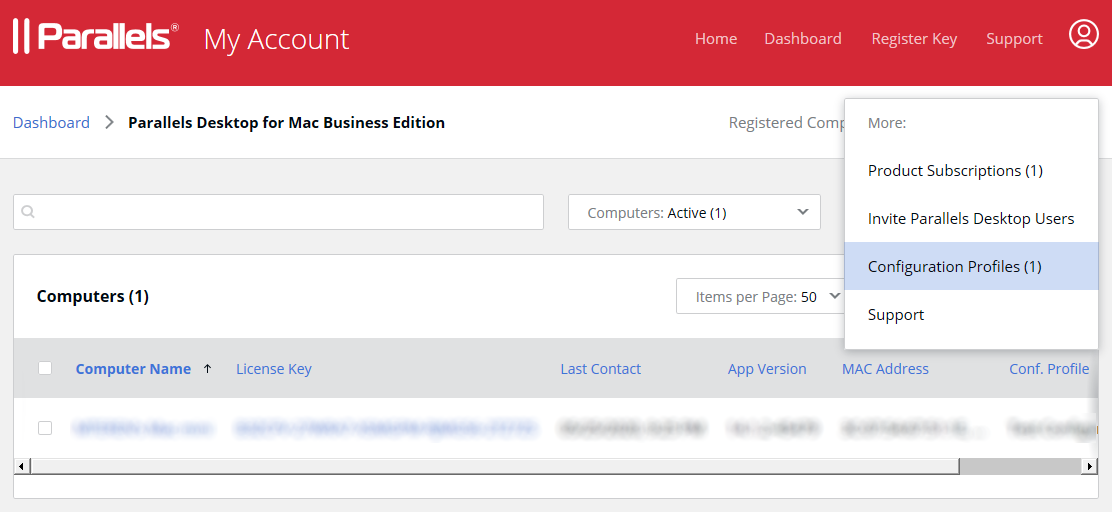Image resolution: width=1112 pixels, height=512 pixels.
Task: Click the horizontal scrollbar right arrow
Action: click(x=1090, y=466)
